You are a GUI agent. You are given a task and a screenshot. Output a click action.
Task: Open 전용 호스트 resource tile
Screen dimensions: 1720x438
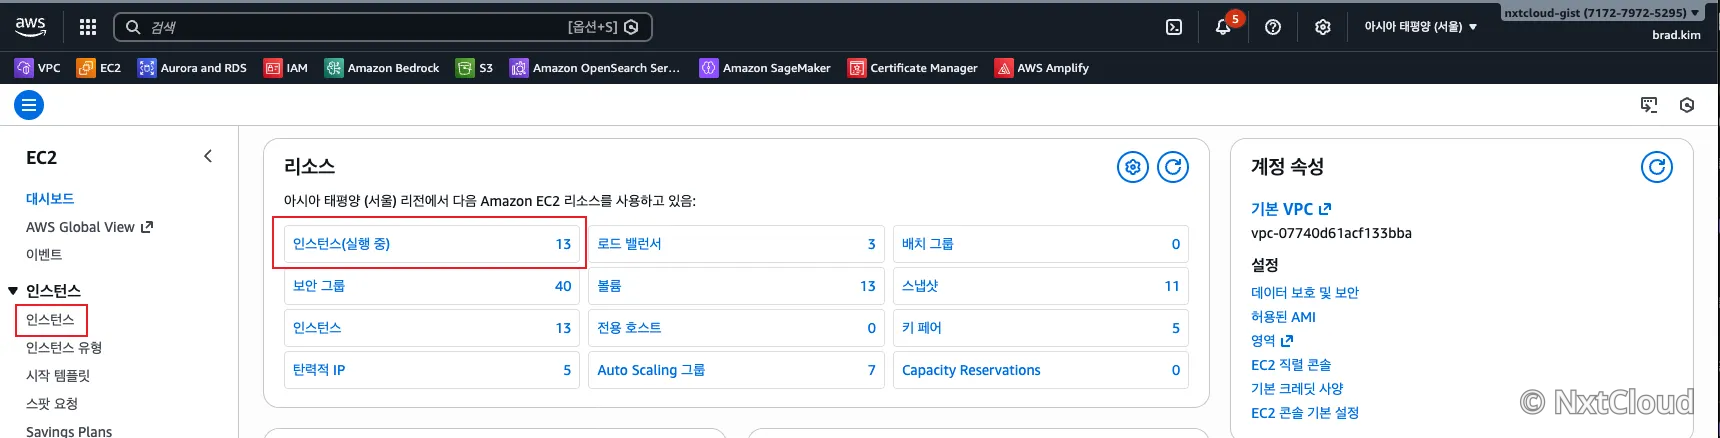(736, 328)
